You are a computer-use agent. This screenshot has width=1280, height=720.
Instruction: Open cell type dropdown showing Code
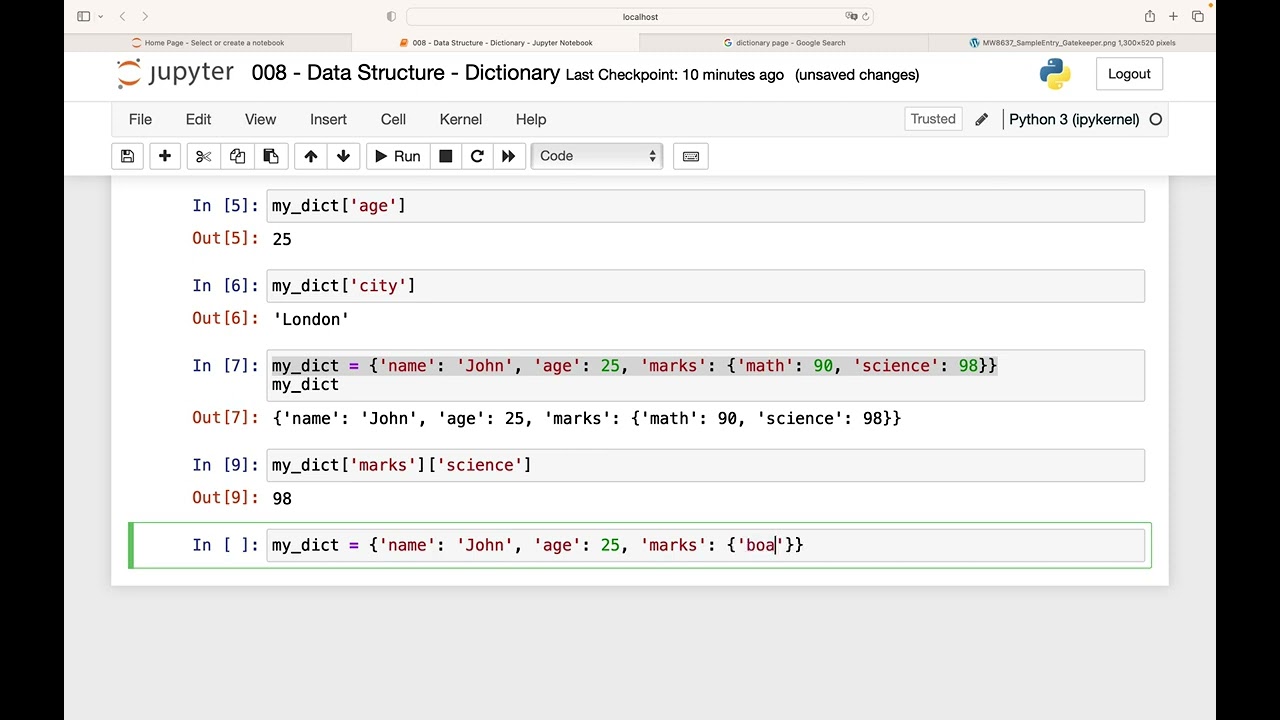[597, 156]
